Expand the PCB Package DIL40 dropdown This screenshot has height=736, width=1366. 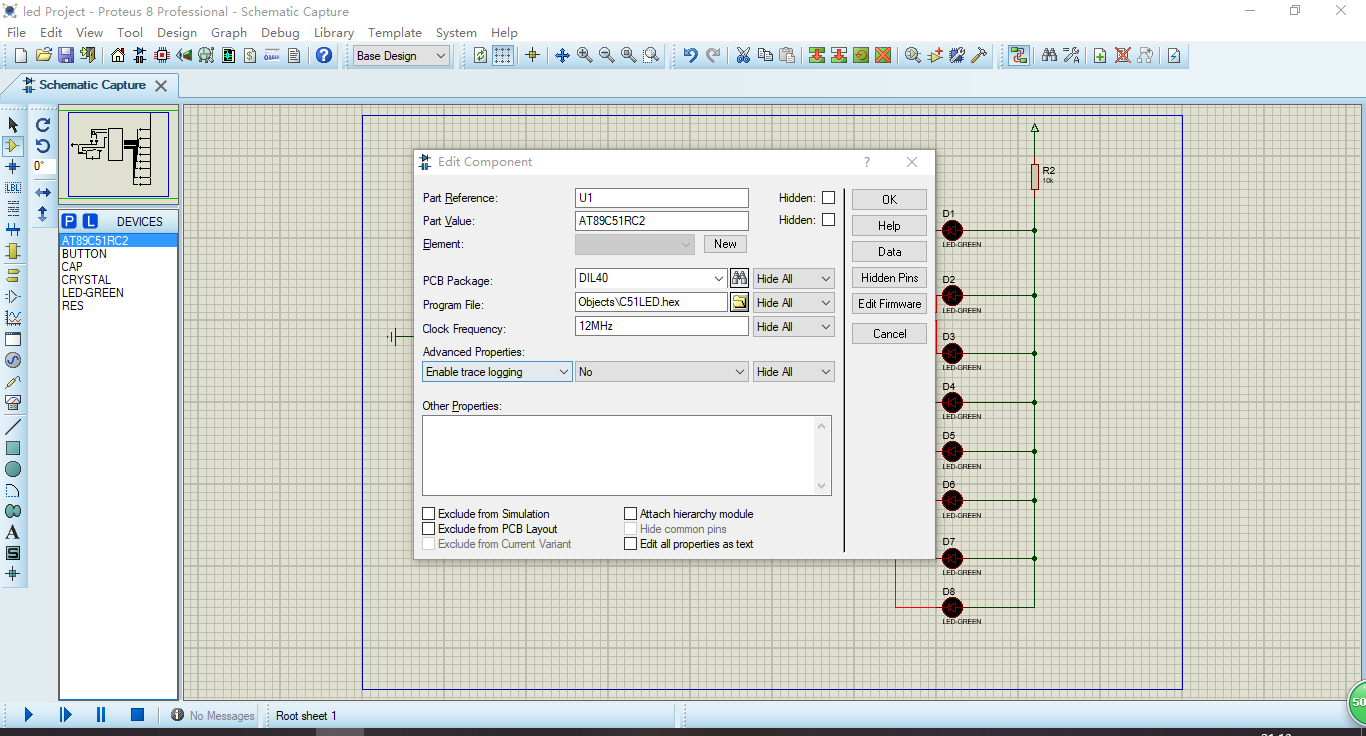point(719,279)
